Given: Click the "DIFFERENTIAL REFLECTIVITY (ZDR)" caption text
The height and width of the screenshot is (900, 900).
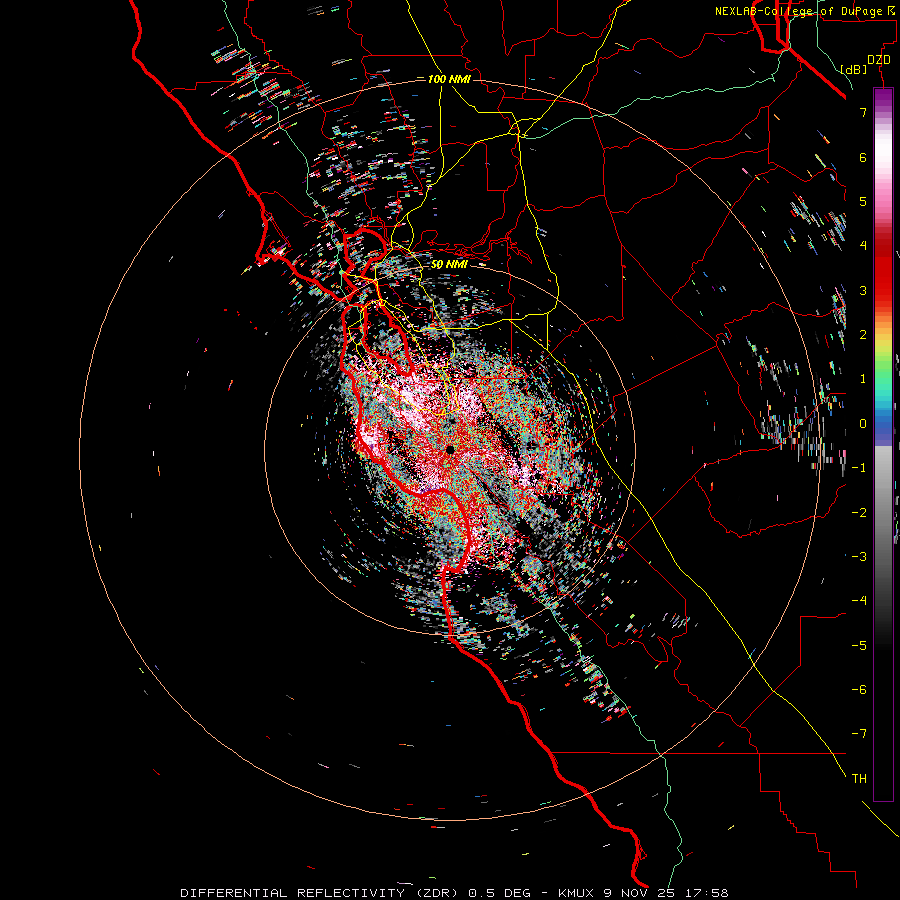Looking at the screenshot, I should pyautogui.click(x=319, y=893).
